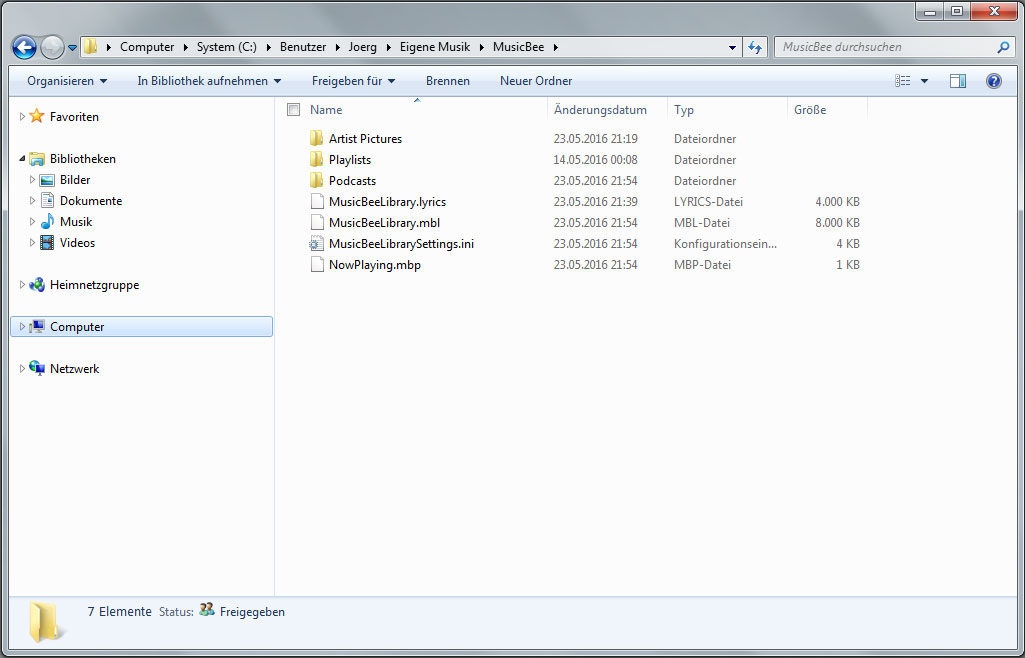Open Help via the question mark icon
This screenshot has height=658, width=1025.
[994, 81]
